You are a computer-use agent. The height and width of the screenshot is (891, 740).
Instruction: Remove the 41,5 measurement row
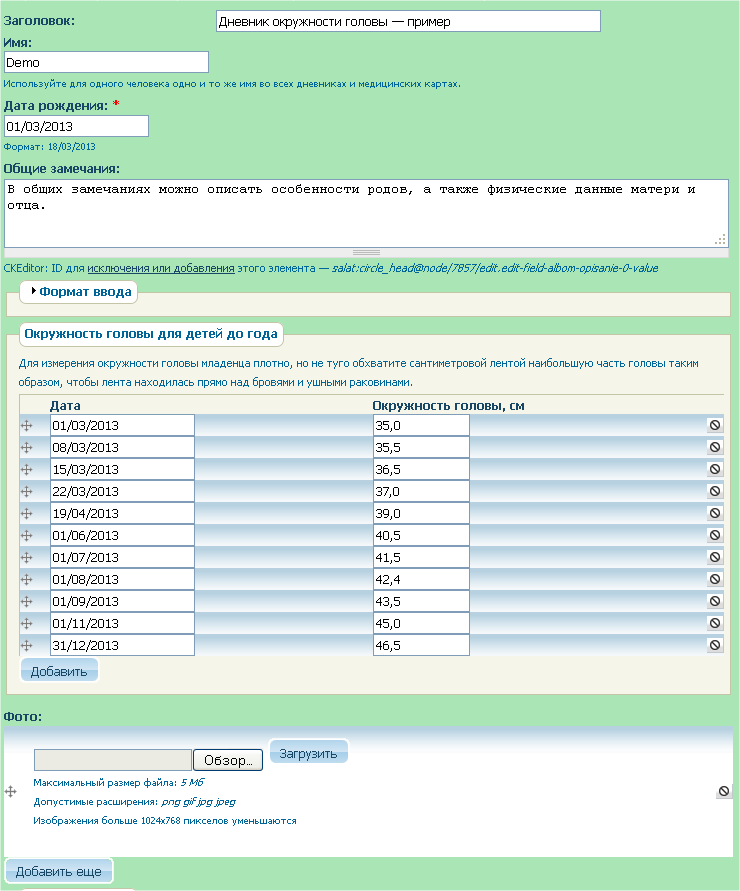tap(715, 557)
